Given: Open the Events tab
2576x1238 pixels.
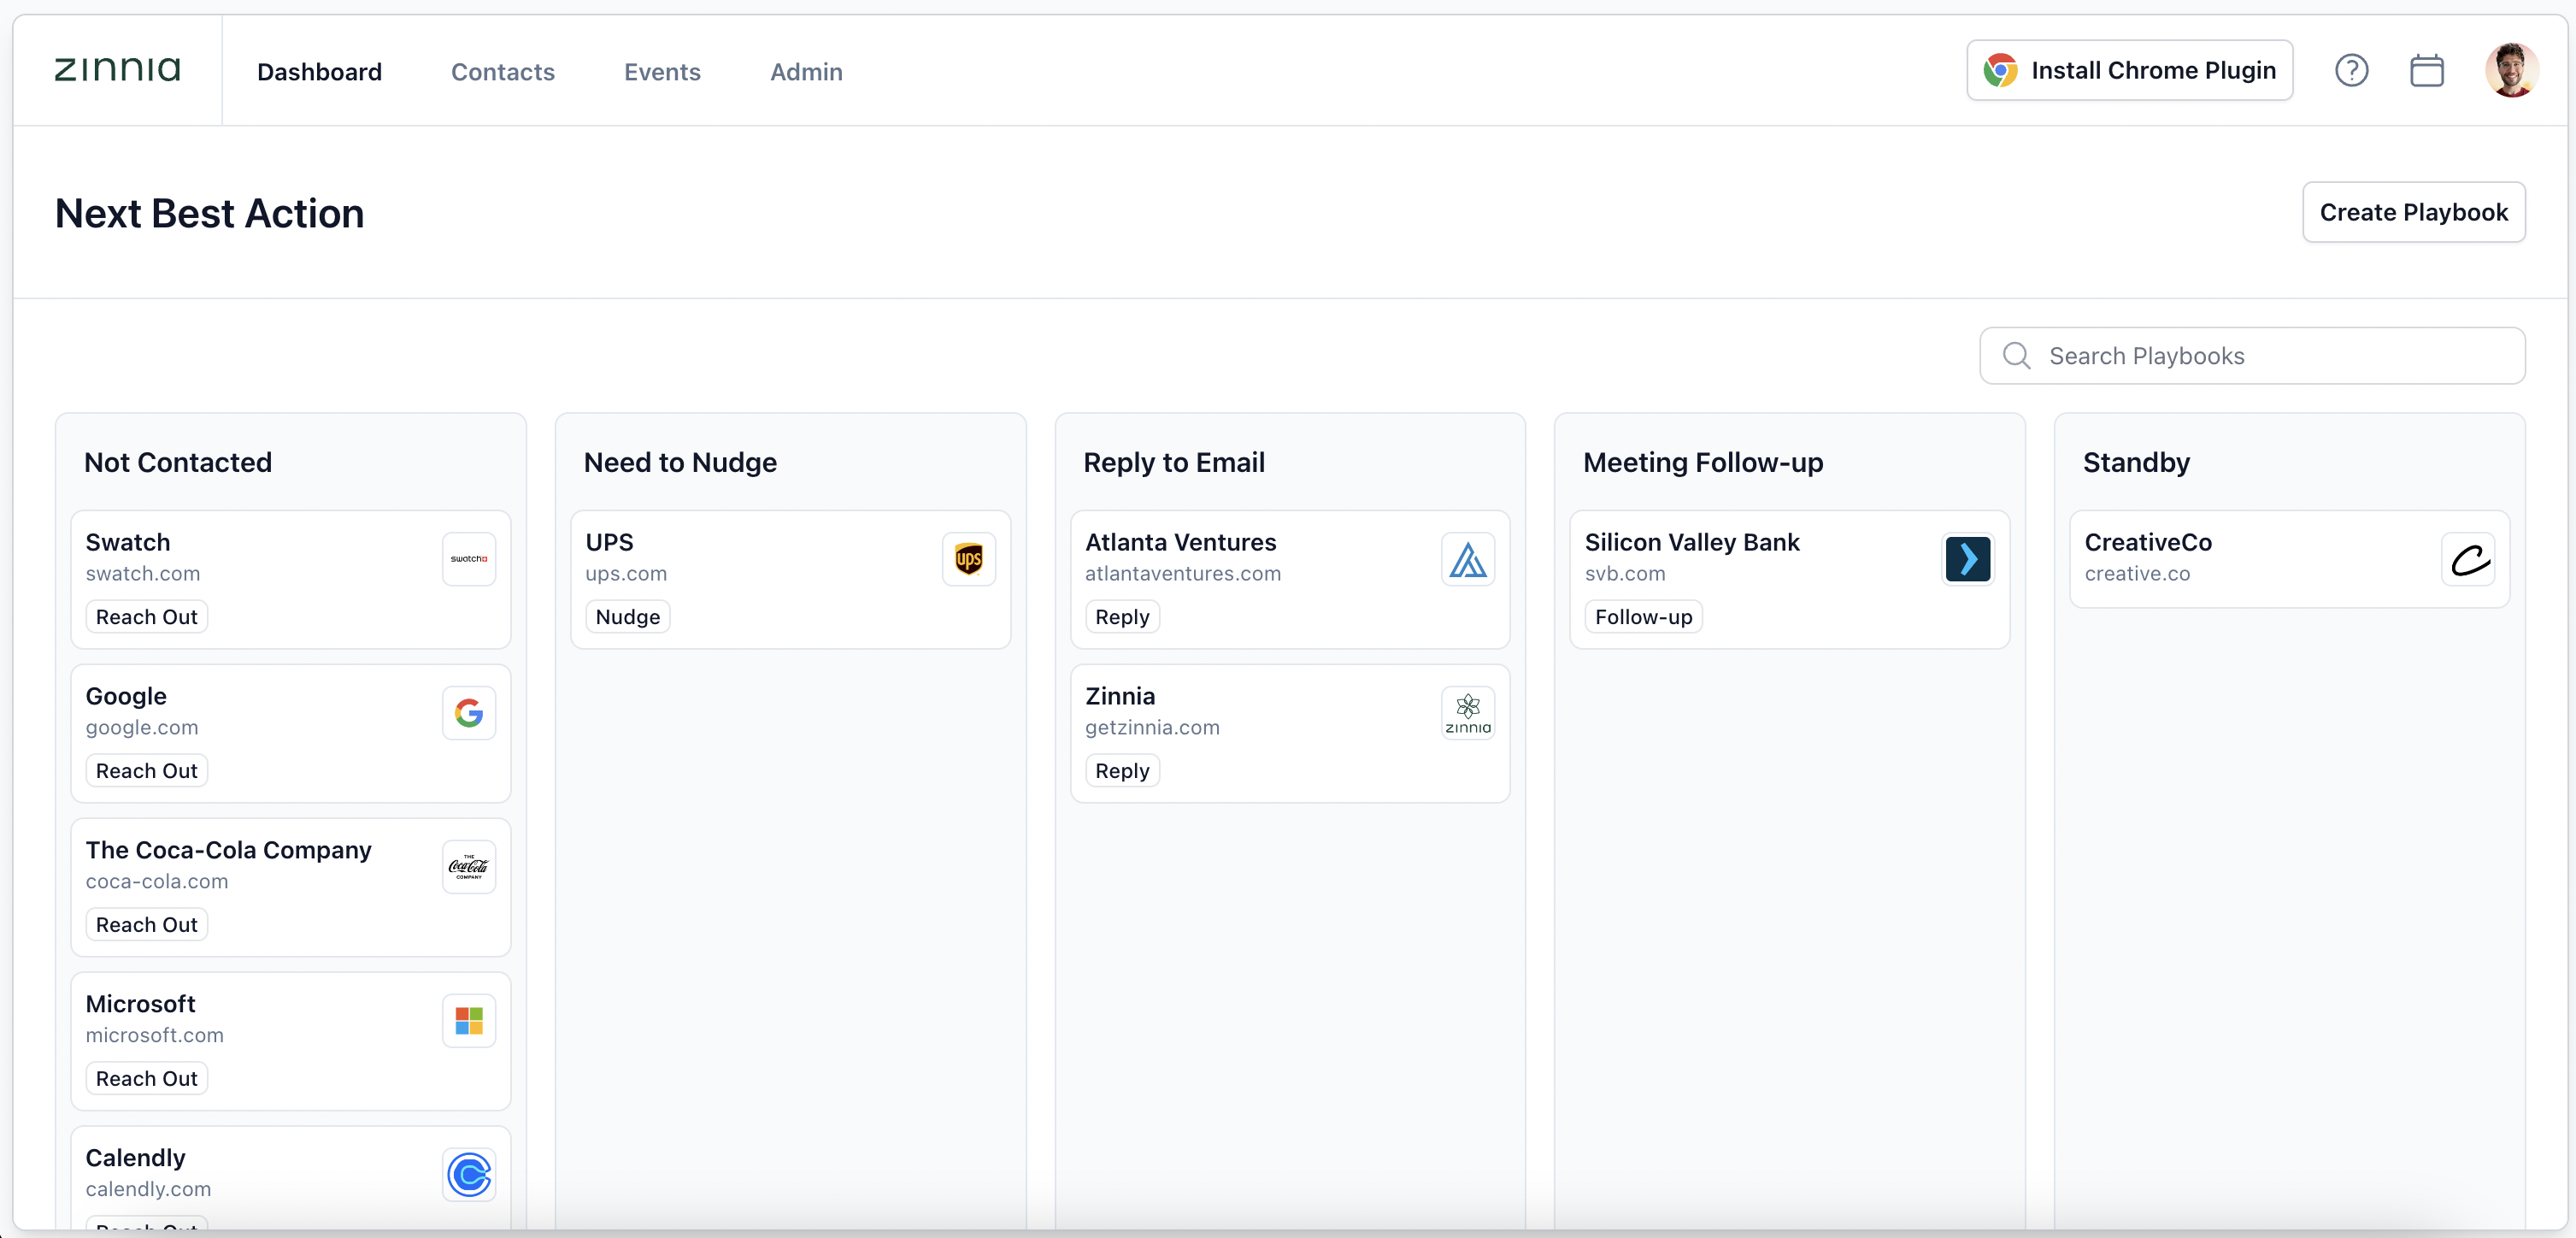Looking at the screenshot, I should click(662, 72).
